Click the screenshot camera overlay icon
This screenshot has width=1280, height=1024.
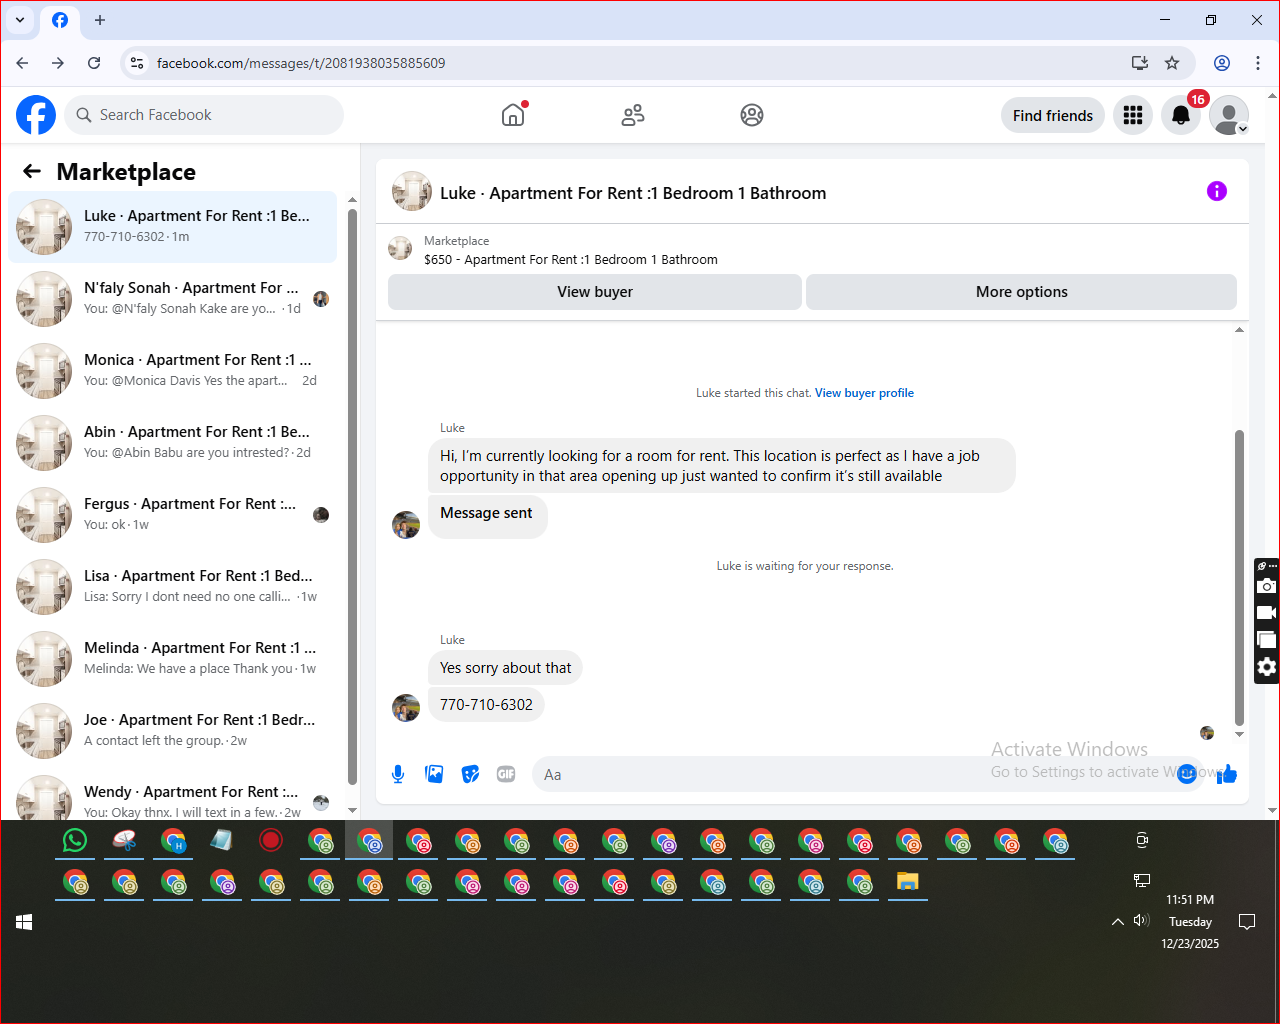click(x=1267, y=586)
